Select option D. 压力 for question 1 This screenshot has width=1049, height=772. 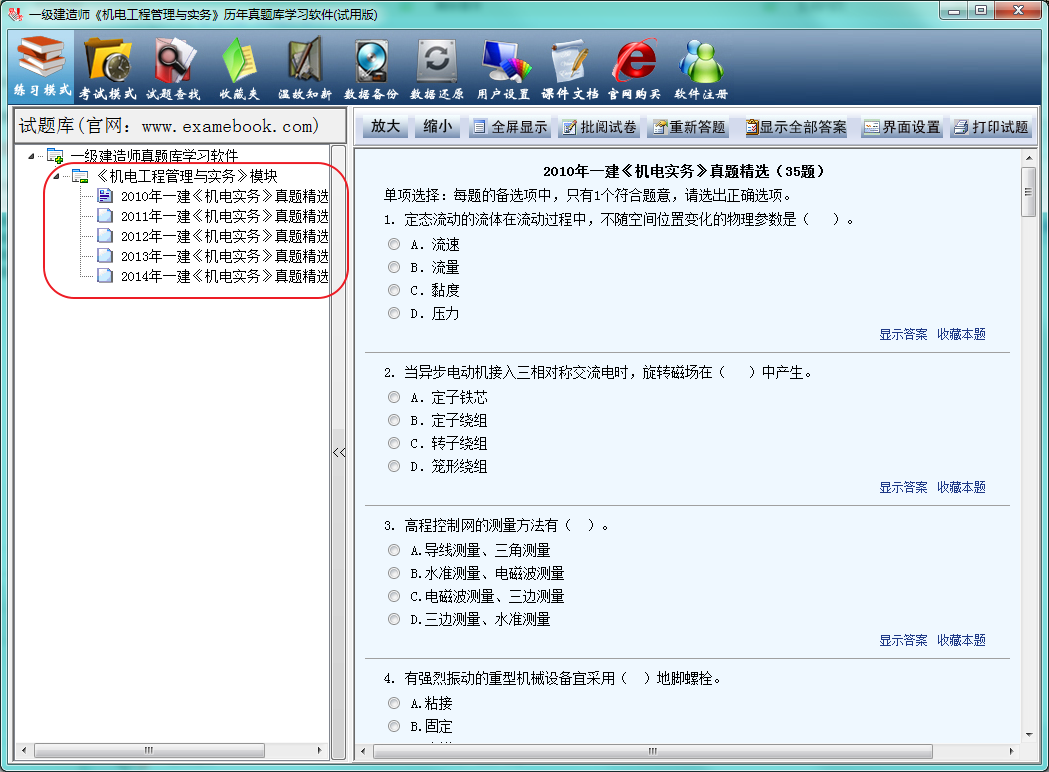(x=394, y=313)
